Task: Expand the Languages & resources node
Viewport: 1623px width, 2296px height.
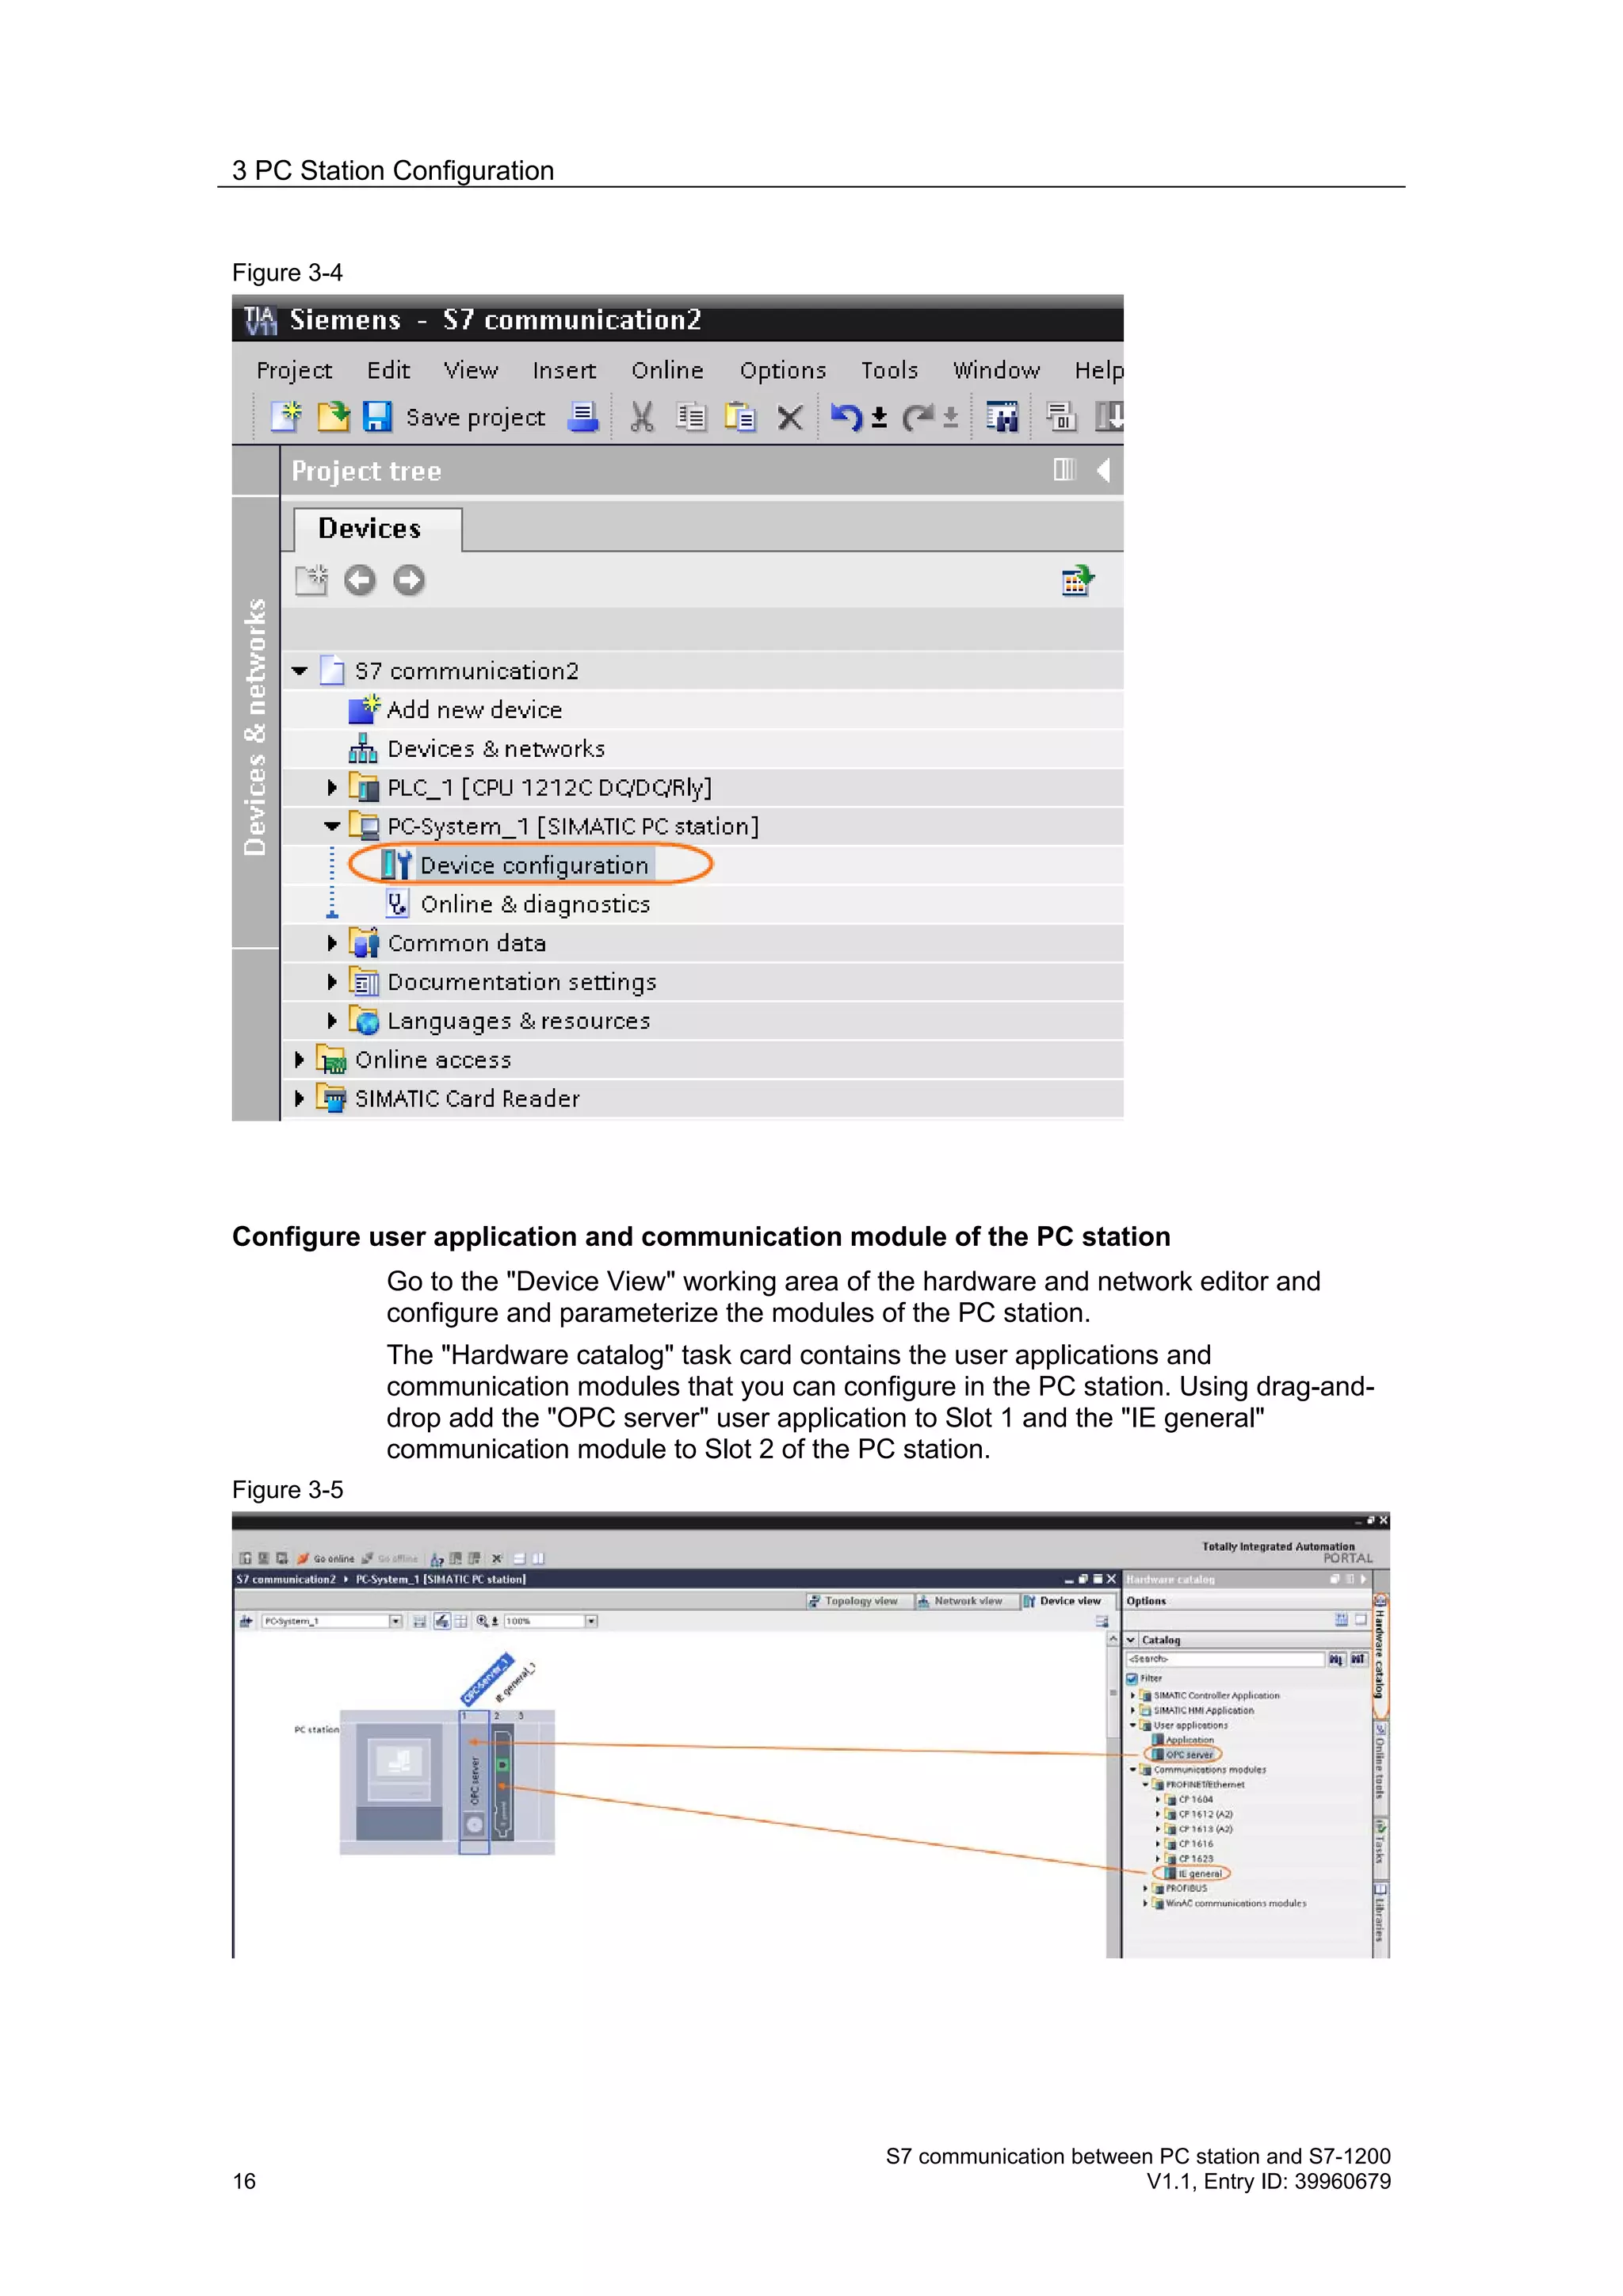Action: (x=332, y=1021)
